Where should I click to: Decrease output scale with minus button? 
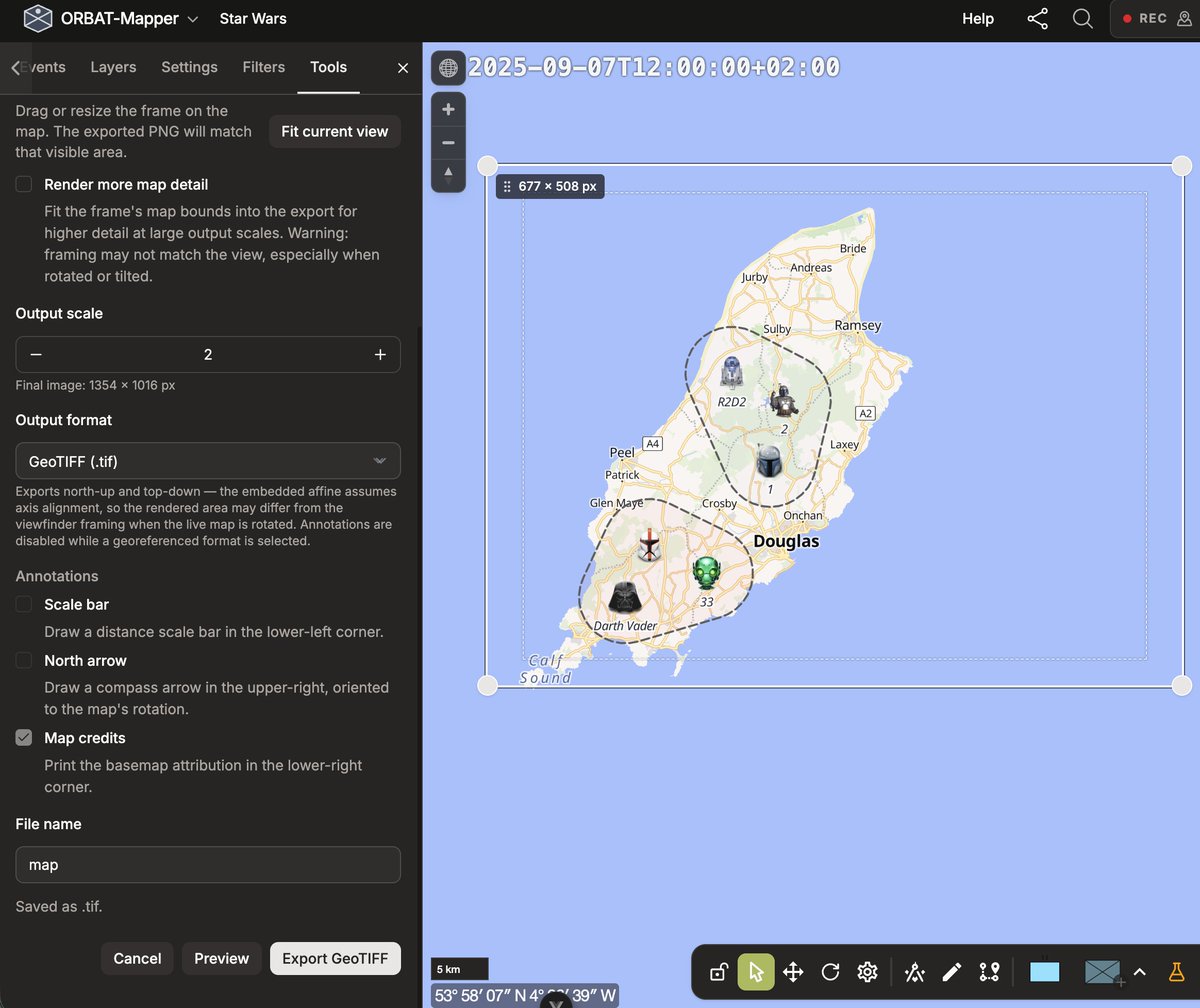click(36, 355)
